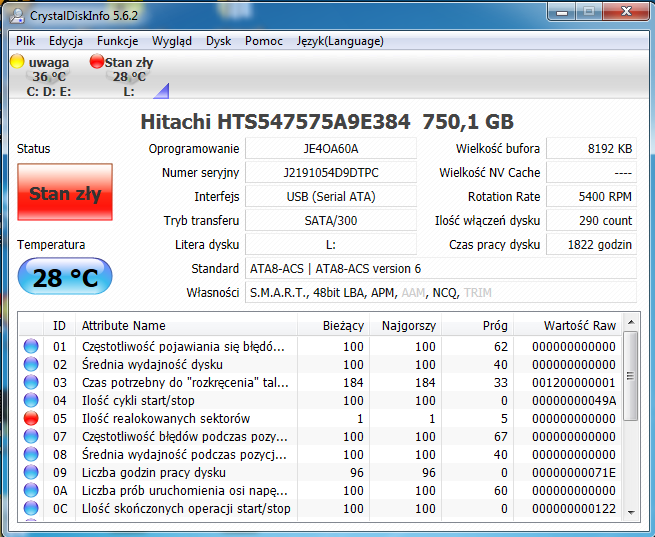Click the CrystalDiskInfo title bar app icon

pos(17,15)
